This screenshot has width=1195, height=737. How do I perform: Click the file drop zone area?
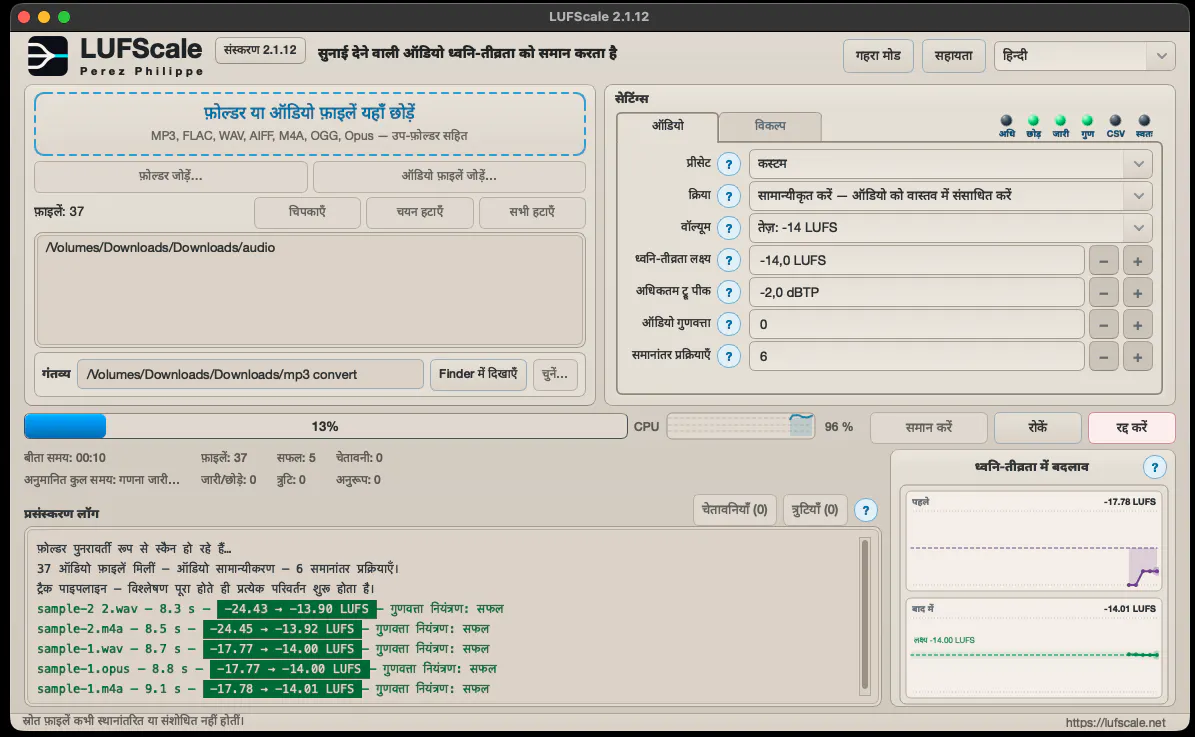pyautogui.click(x=309, y=124)
